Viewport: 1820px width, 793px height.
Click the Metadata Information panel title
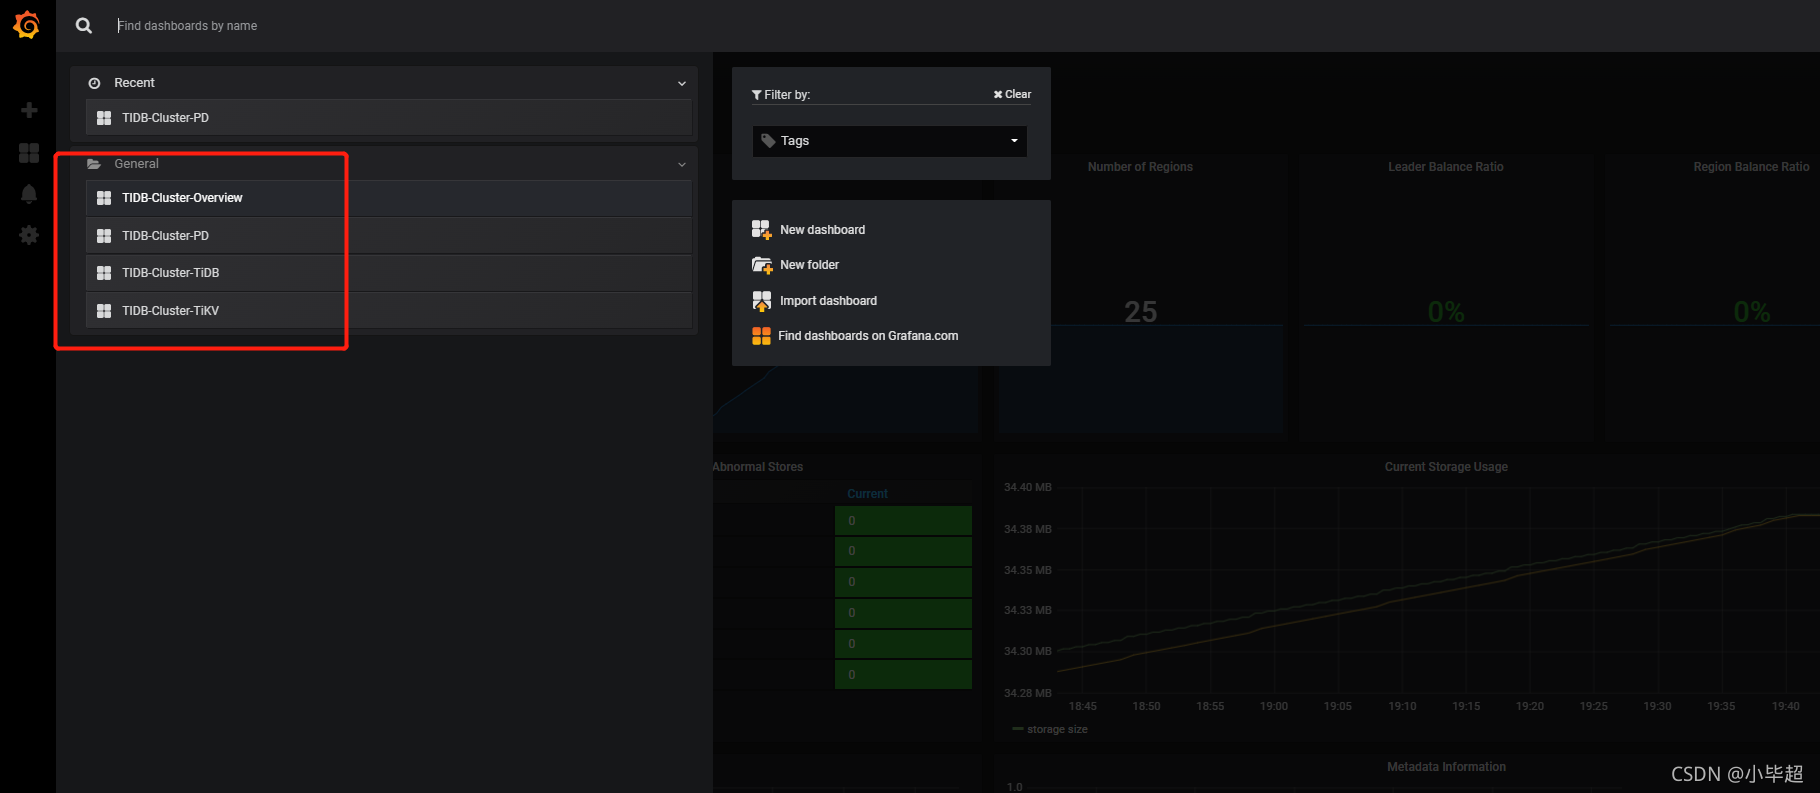point(1446,767)
